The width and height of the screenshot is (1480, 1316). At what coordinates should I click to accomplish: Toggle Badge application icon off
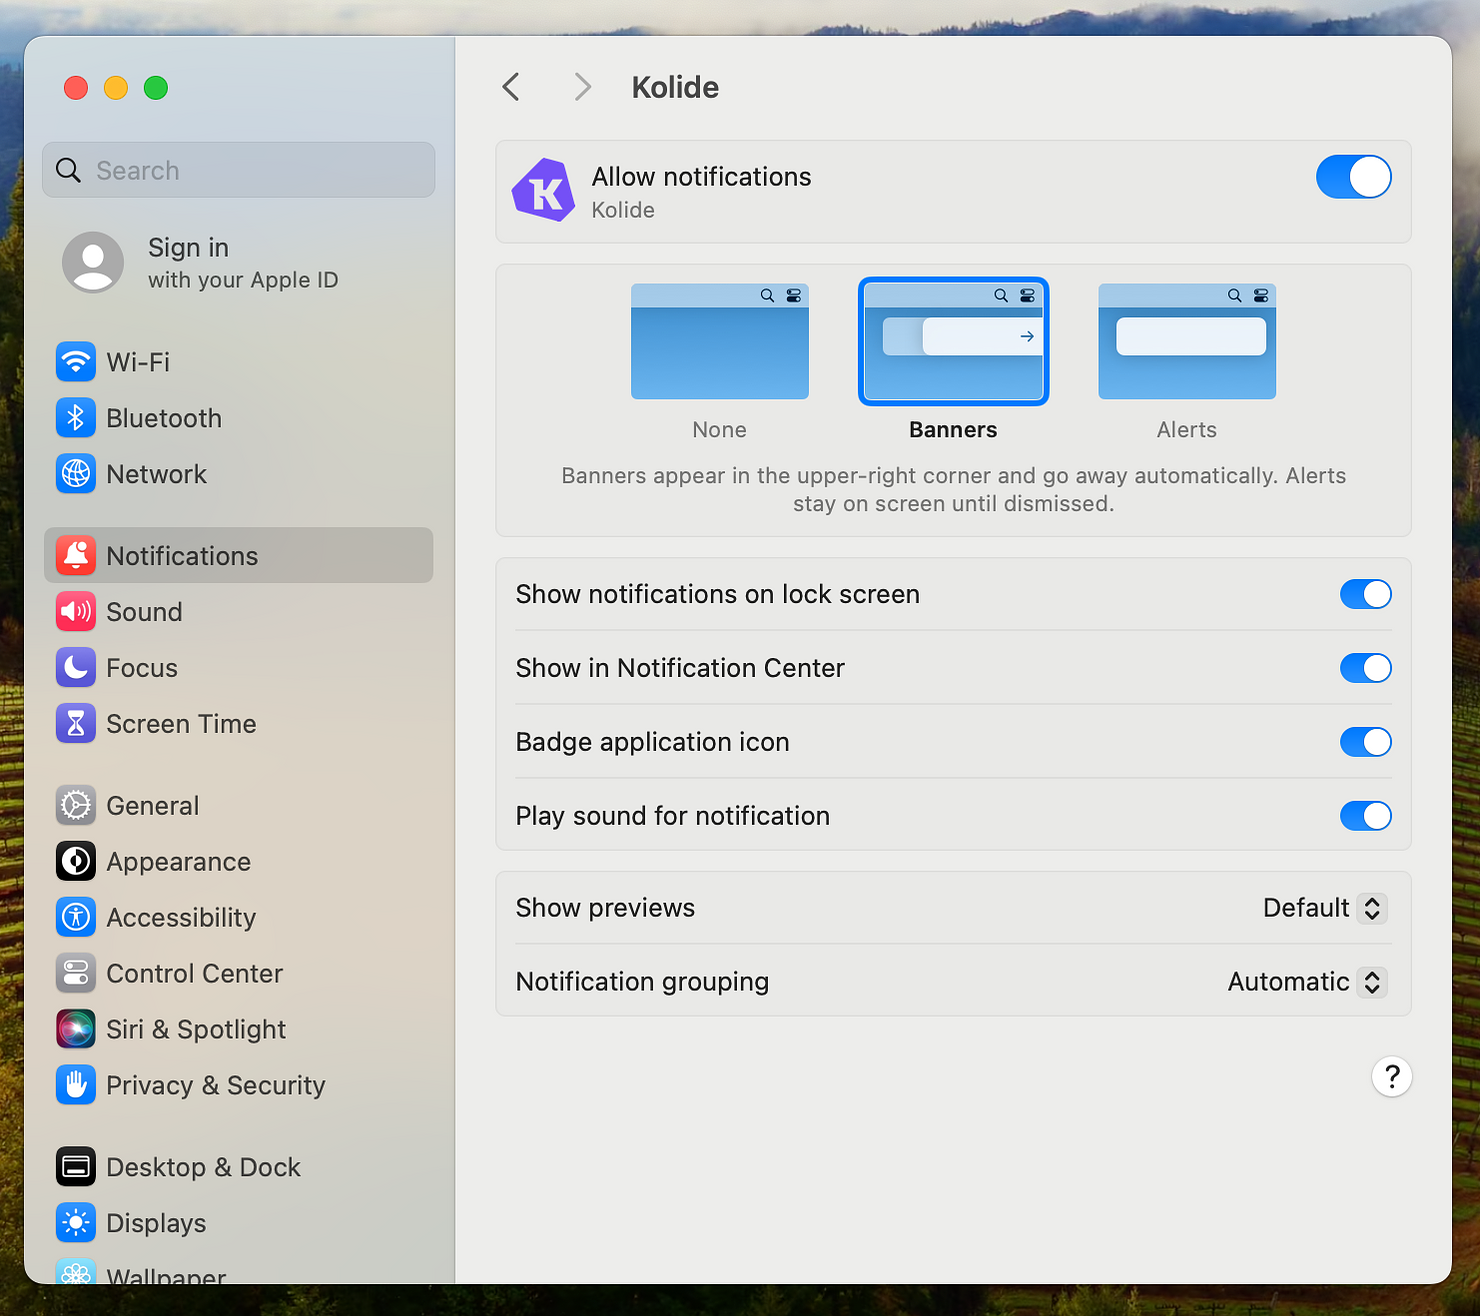1366,742
